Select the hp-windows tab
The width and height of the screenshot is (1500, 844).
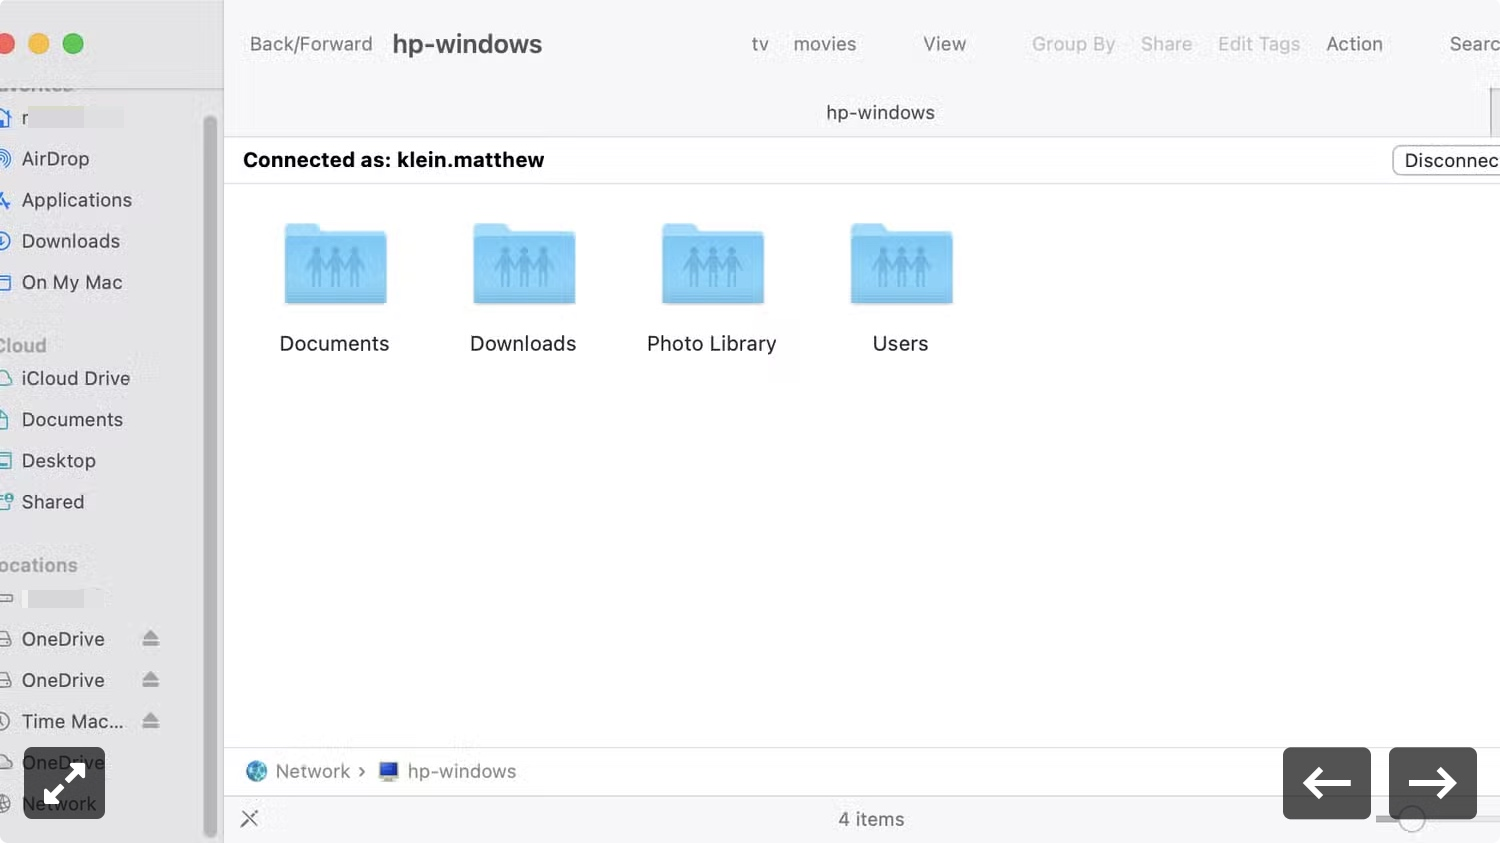point(880,112)
